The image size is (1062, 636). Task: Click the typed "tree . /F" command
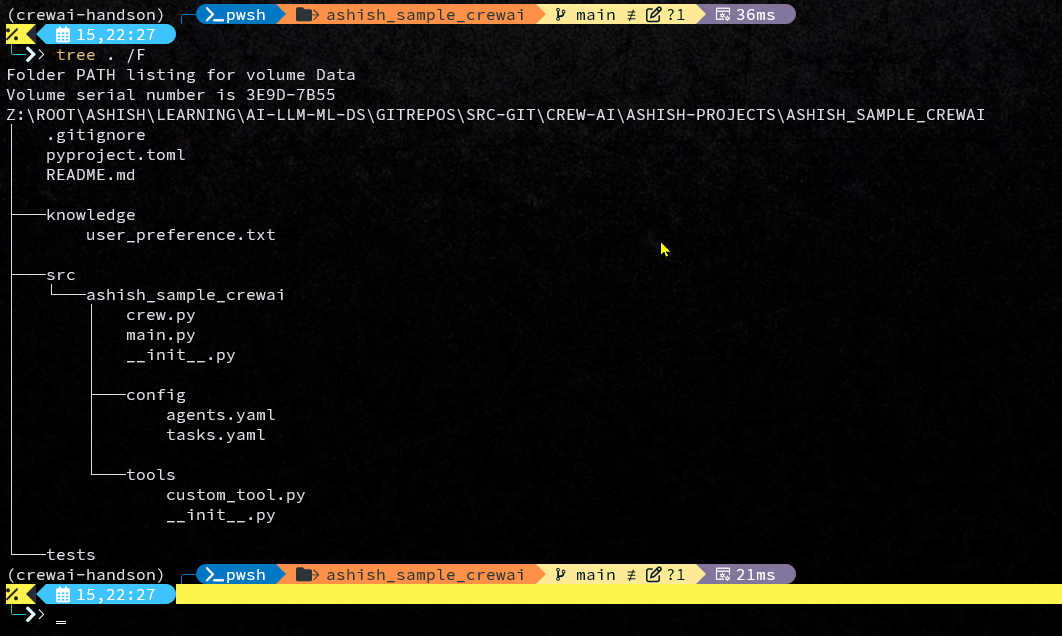point(100,55)
